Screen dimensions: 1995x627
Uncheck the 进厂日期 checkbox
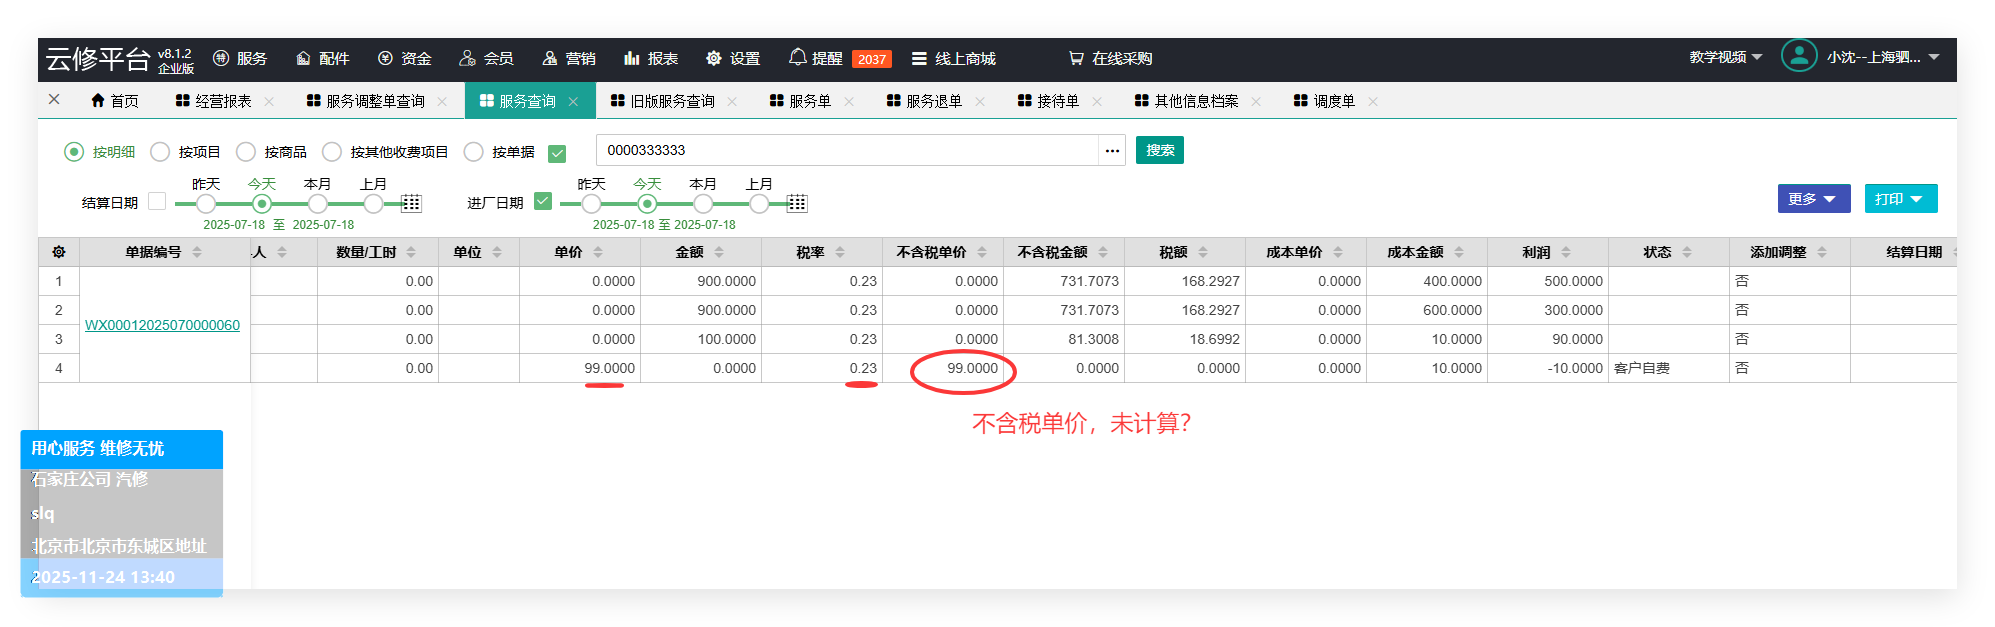[543, 201]
